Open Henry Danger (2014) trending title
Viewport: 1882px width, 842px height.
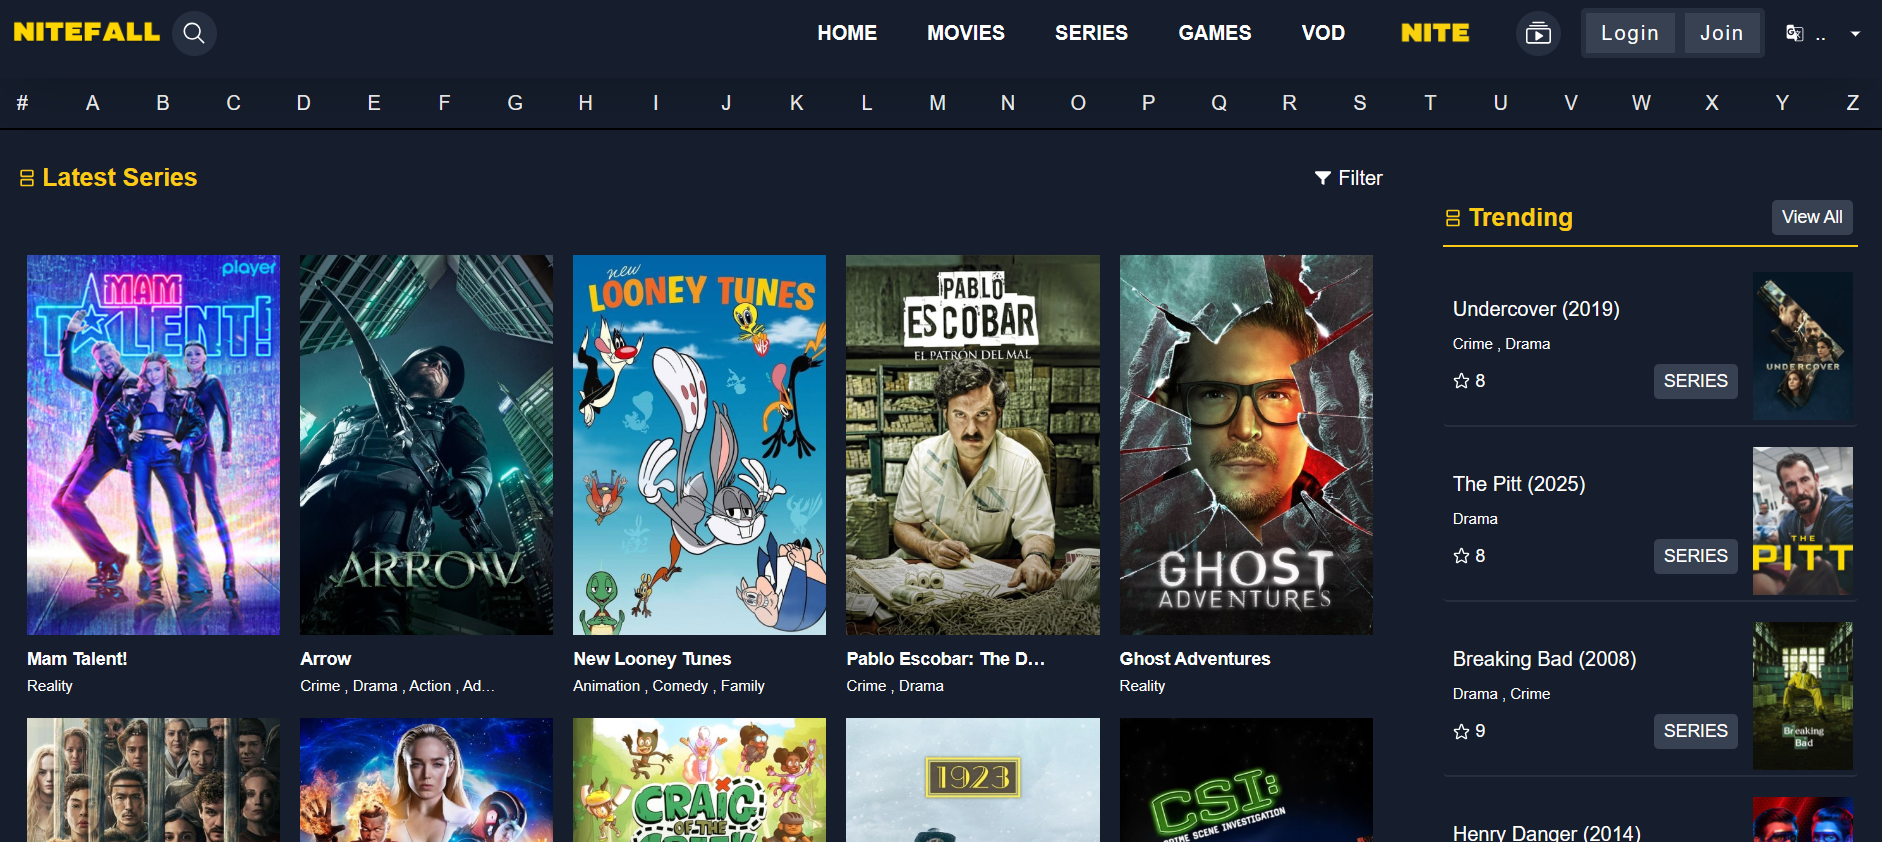[x=1546, y=832]
